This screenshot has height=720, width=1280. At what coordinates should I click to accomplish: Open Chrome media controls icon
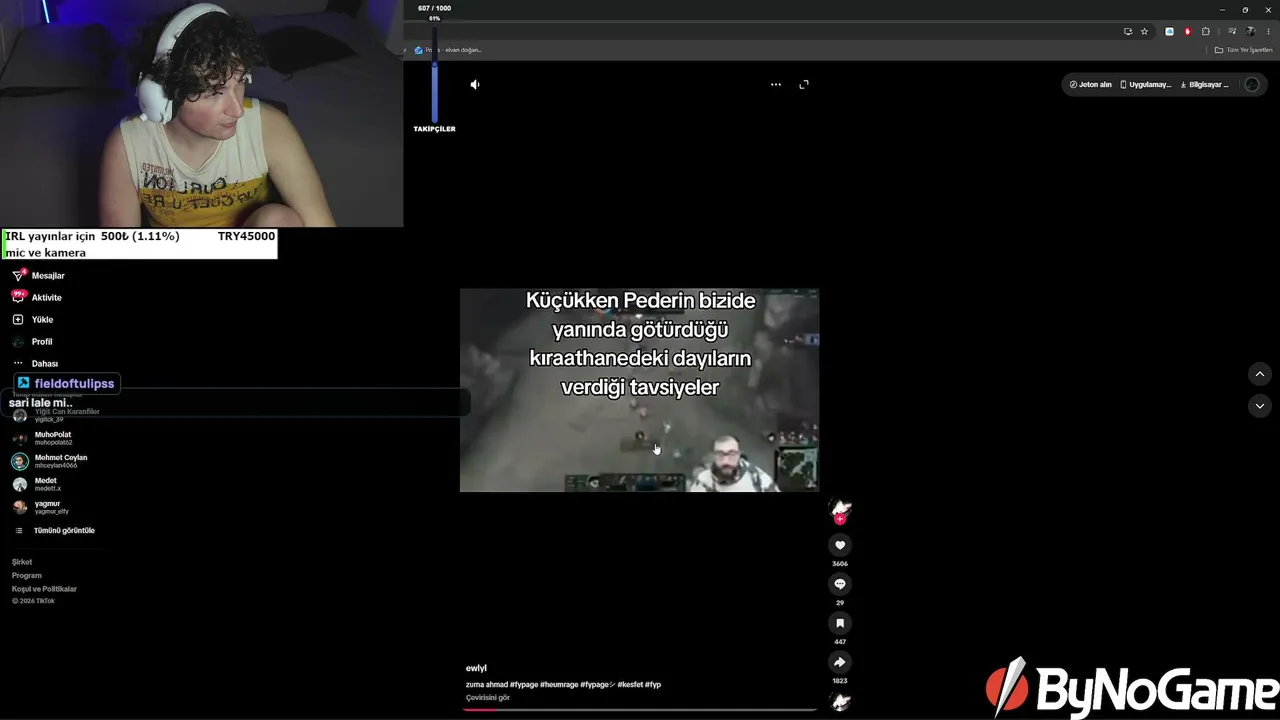(x=1232, y=31)
